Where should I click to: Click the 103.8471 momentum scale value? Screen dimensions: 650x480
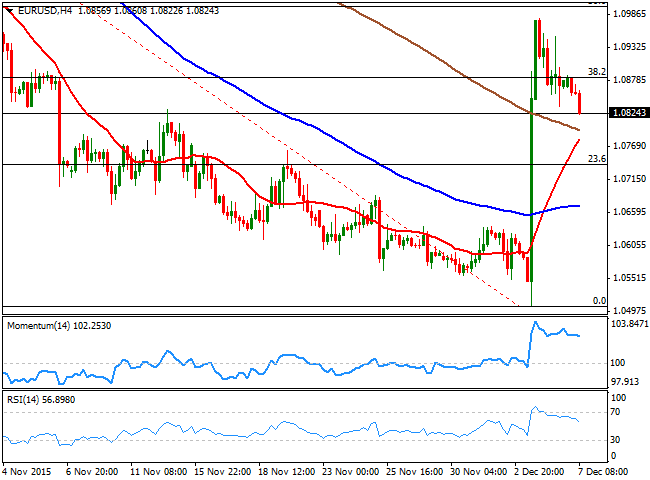(629, 326)
